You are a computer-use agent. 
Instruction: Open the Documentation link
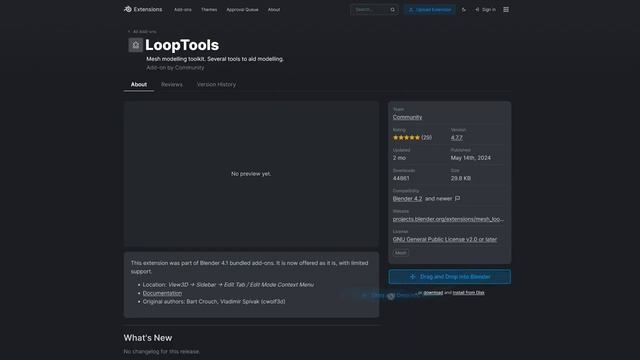[162, 293]
